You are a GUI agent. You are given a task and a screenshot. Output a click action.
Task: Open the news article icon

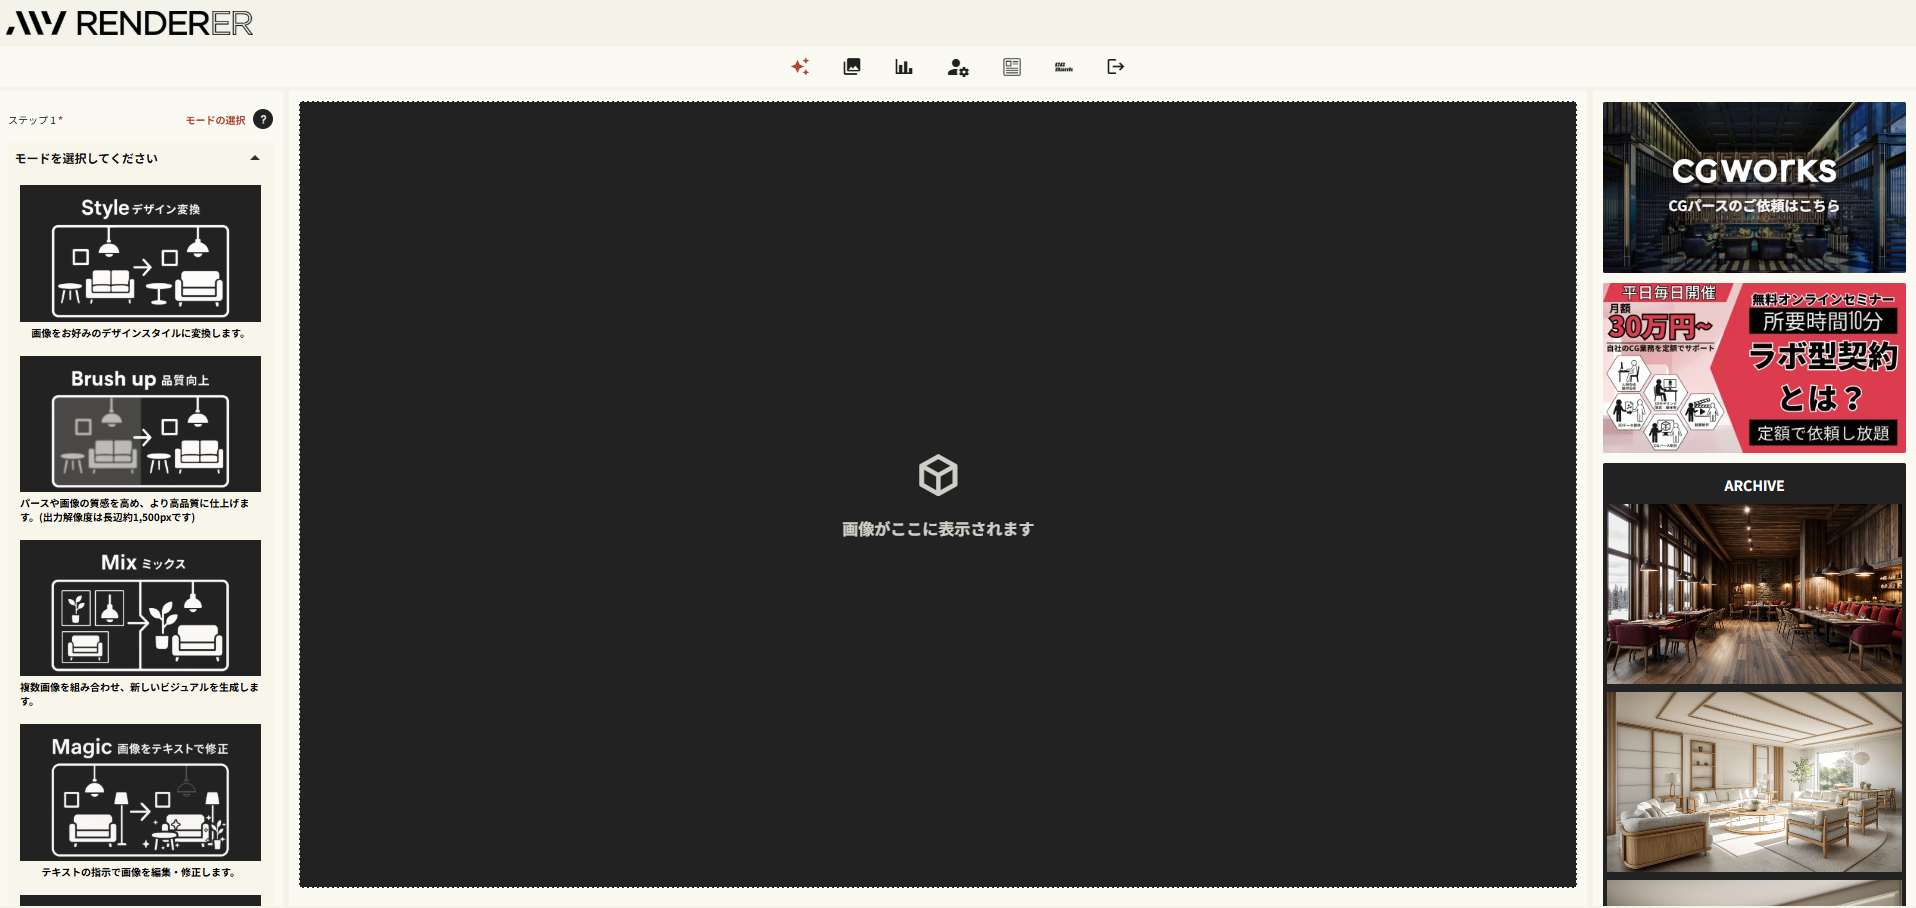(1012, 67)
